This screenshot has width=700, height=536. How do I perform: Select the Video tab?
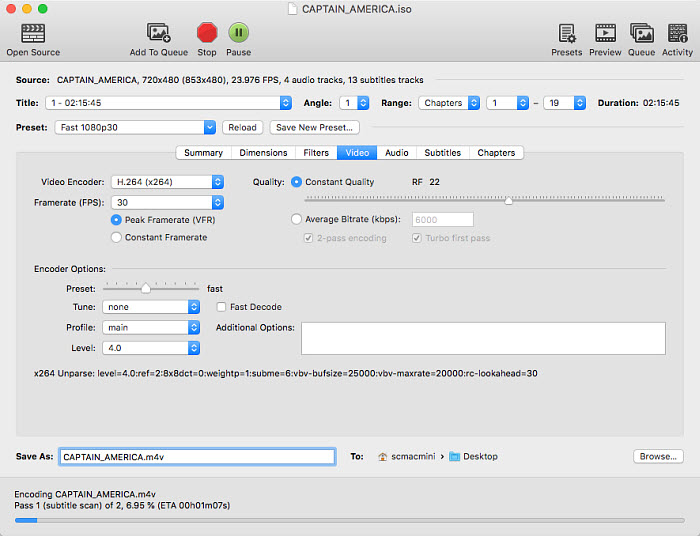point(357,153)
